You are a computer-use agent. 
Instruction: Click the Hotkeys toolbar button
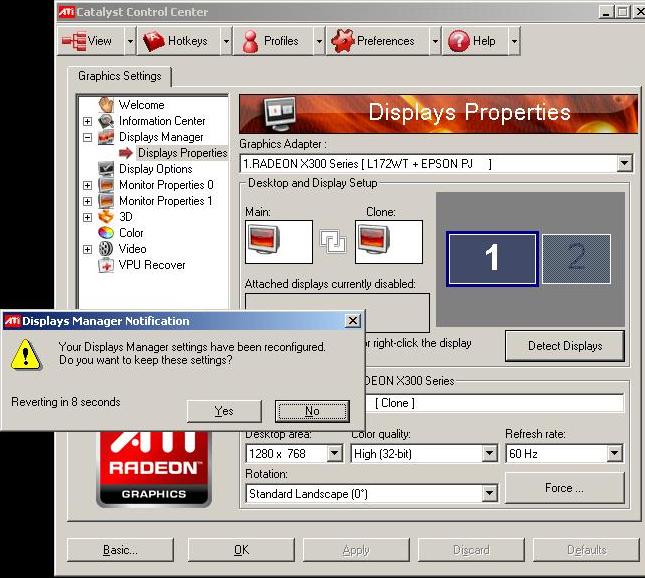tap(179, 41)
